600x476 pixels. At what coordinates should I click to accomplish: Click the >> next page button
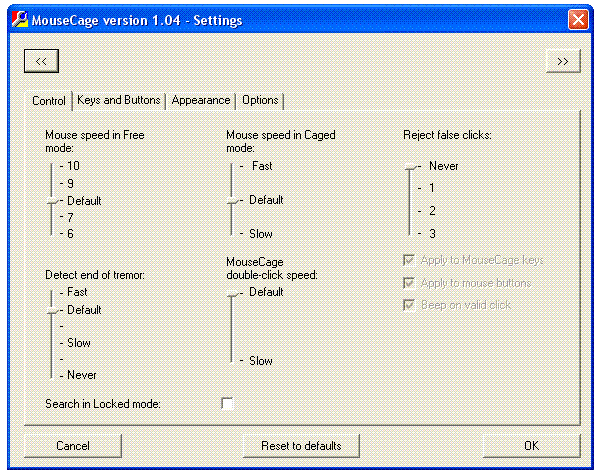pos(563,61)
